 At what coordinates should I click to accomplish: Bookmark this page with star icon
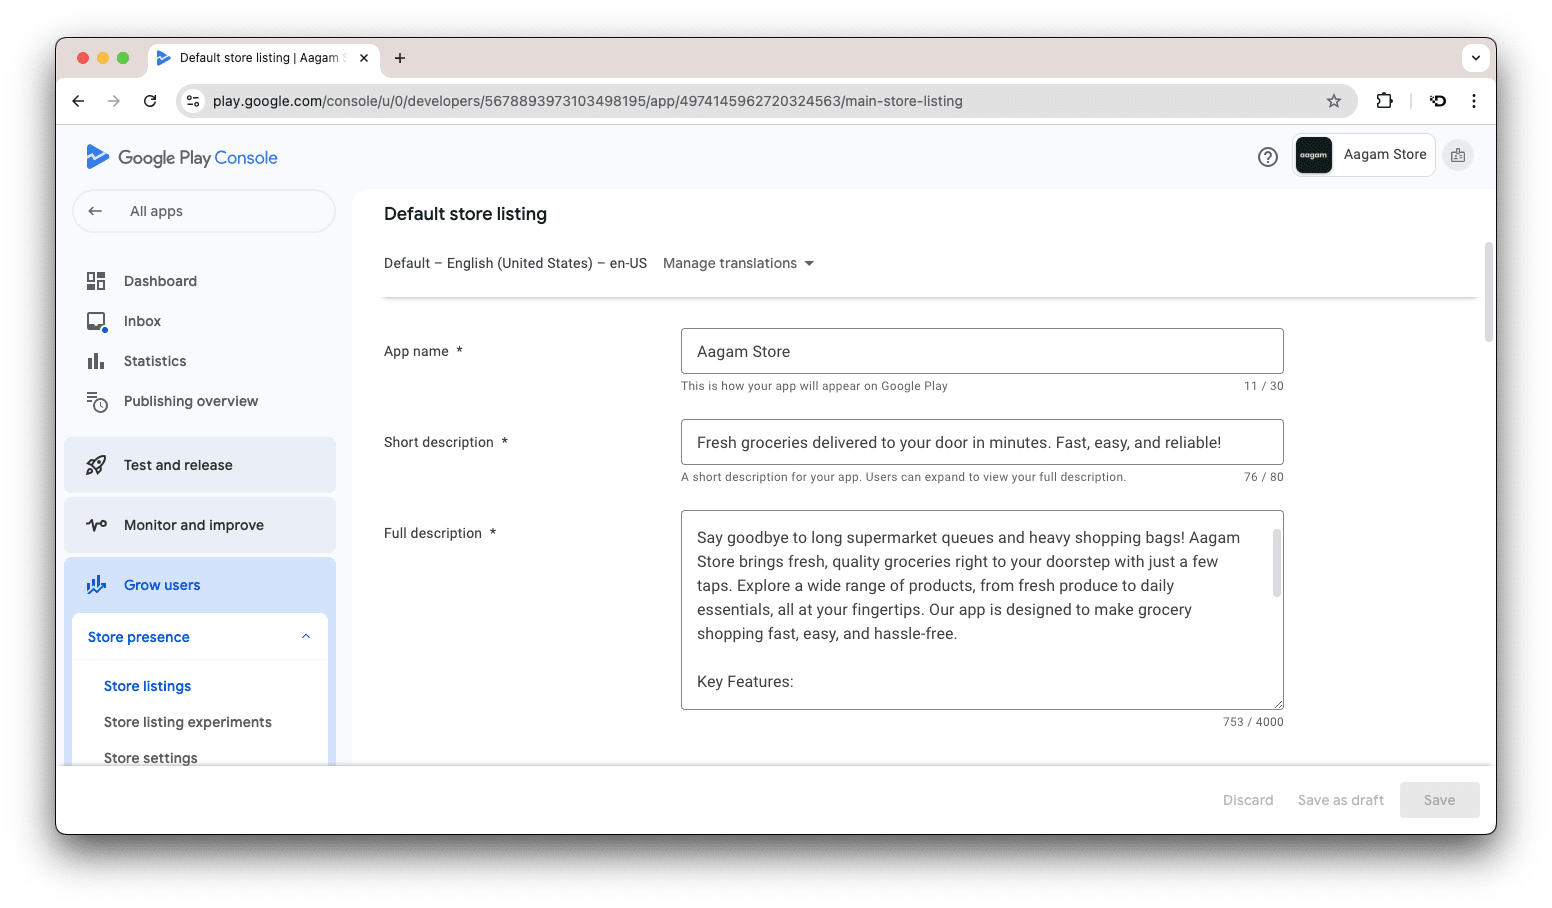1333,101
